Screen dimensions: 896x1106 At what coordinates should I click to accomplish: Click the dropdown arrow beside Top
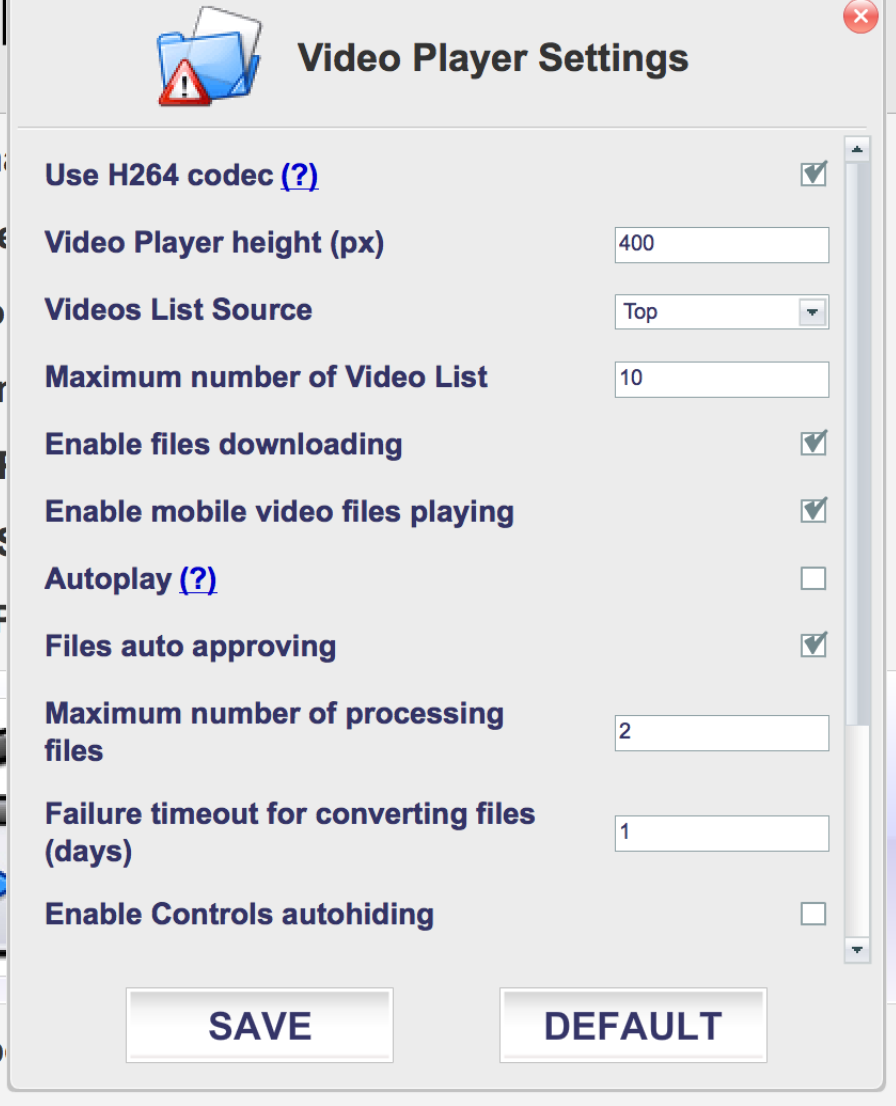click(811, 312)
